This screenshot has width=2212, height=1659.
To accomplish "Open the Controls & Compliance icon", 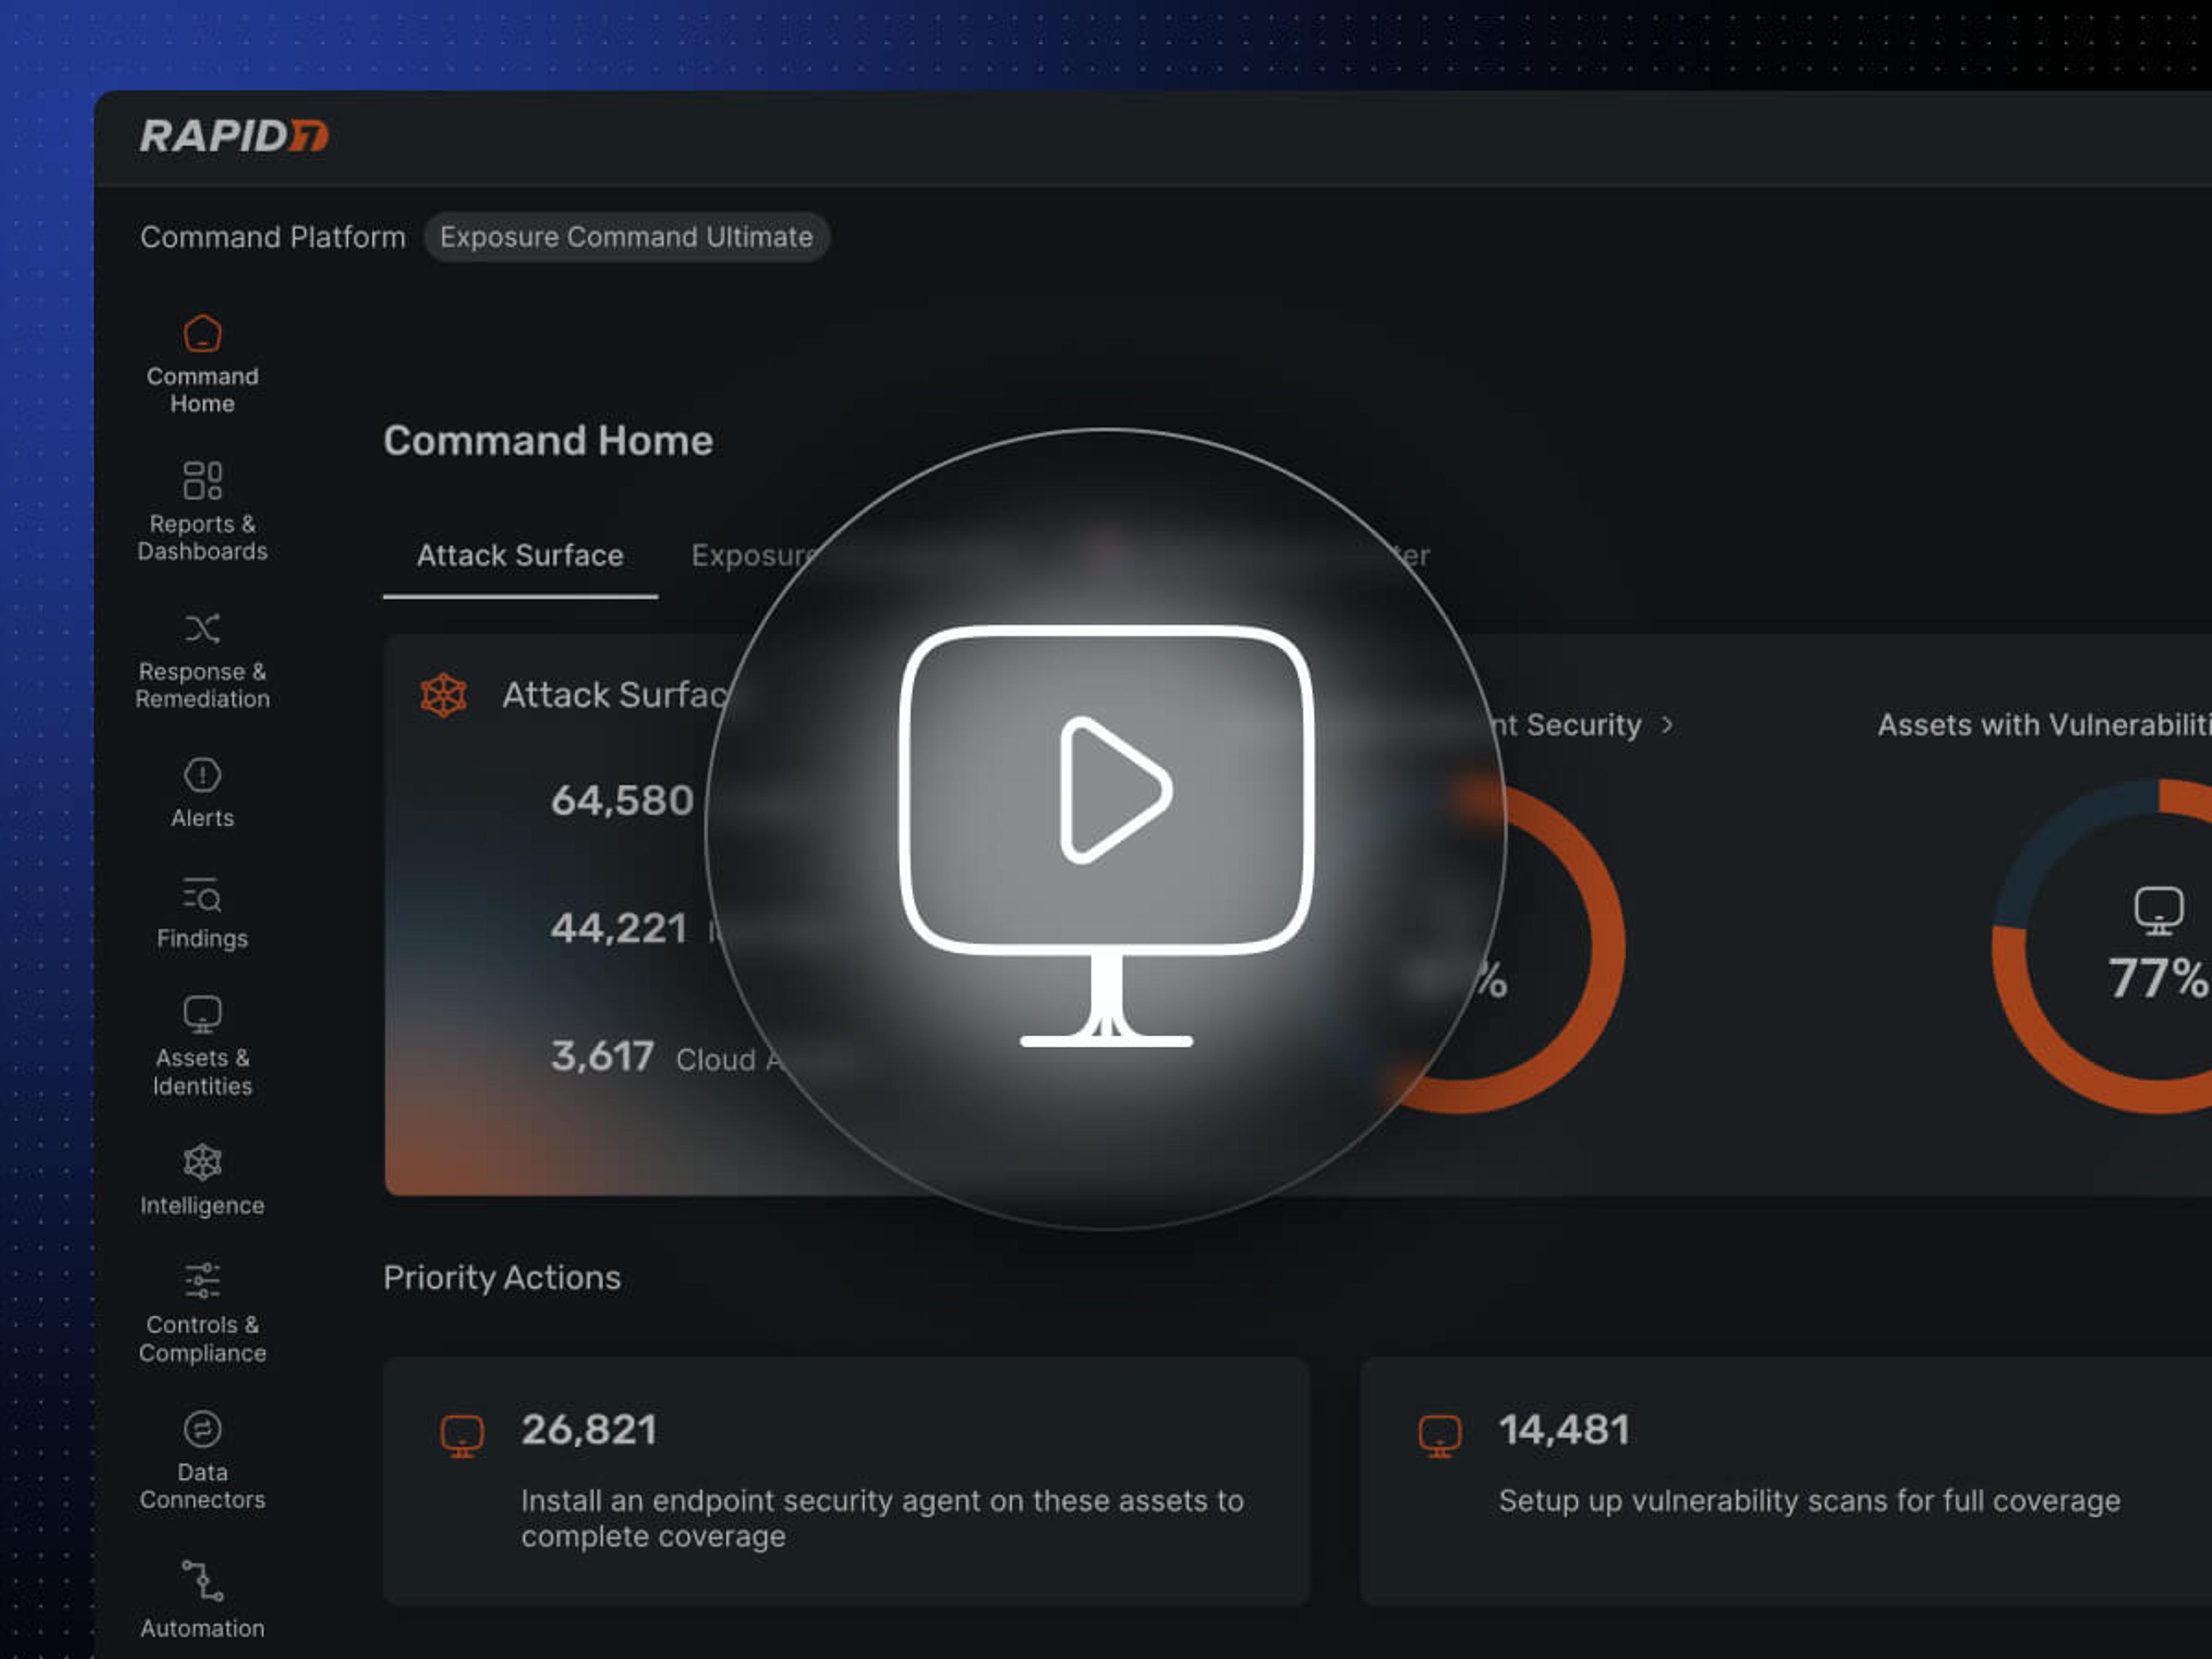I will 202,1281.
